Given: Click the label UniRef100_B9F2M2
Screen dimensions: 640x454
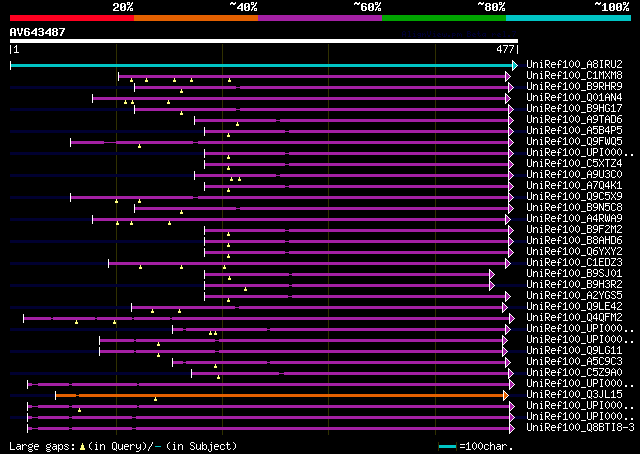Looking at the screenshot, I should [574, 230].
